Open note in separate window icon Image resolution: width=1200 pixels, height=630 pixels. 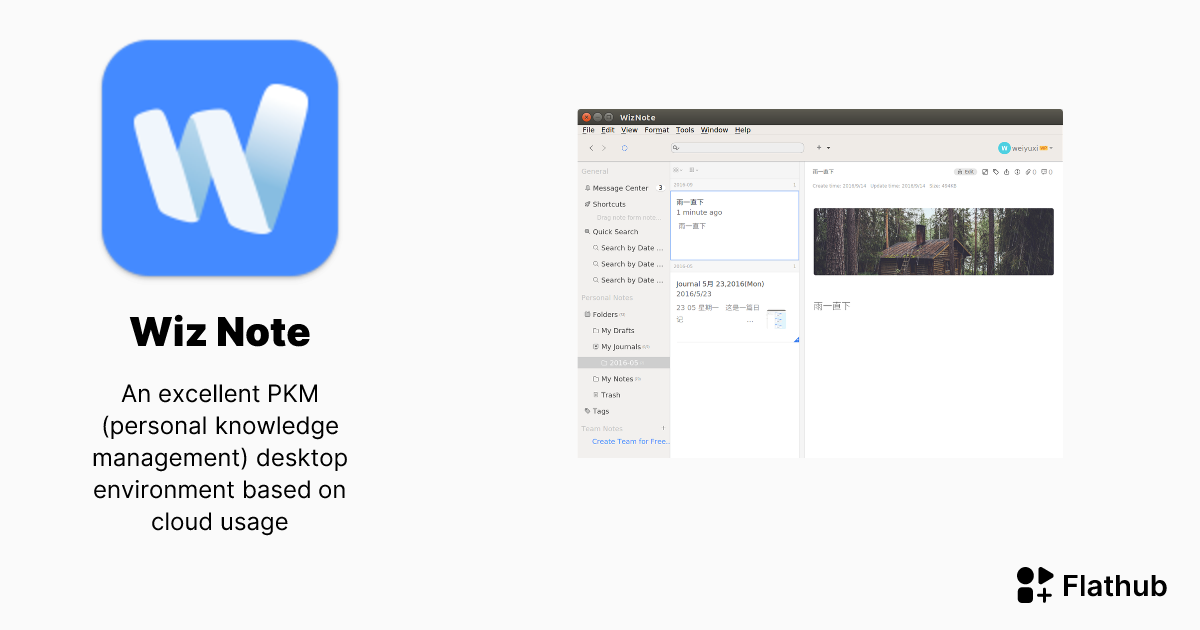(985, 172)
